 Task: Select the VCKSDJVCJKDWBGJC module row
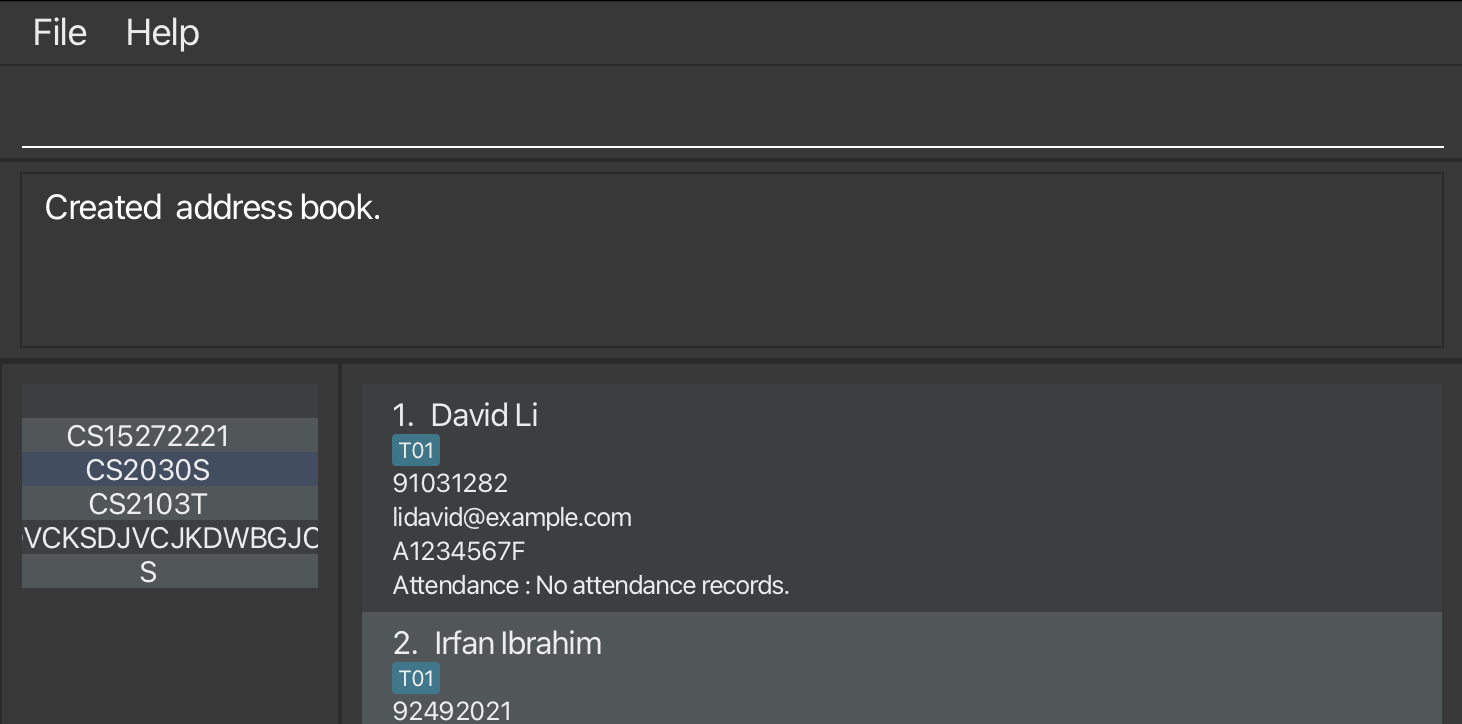170,538
